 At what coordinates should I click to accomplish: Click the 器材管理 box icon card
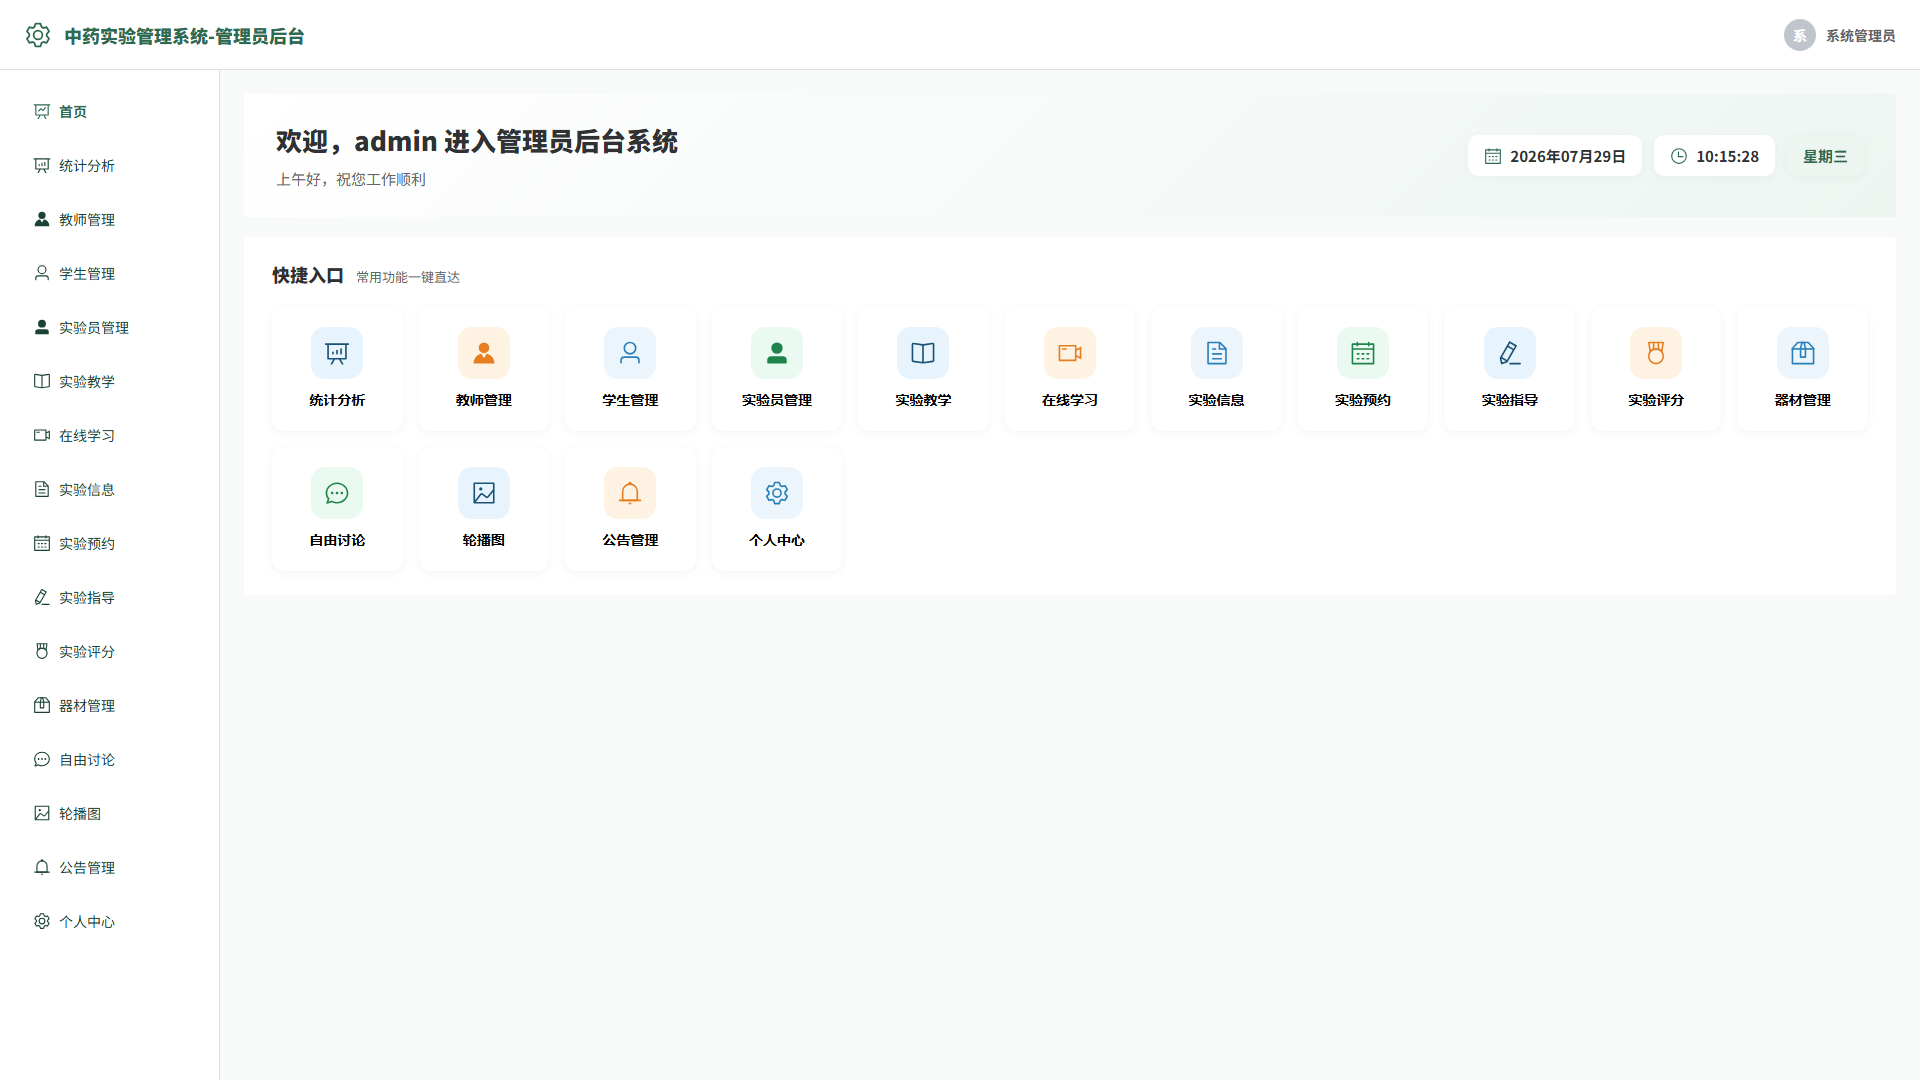pos(1803,369)
